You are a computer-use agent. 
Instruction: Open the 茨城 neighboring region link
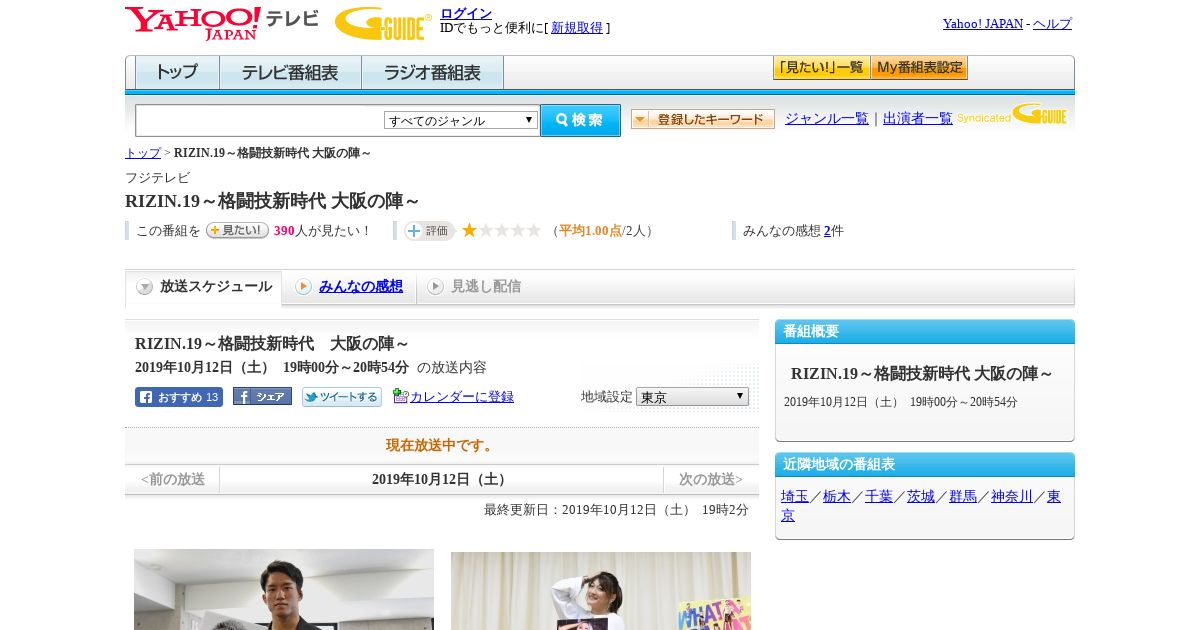pyautogui.click(x=921, y=496)
